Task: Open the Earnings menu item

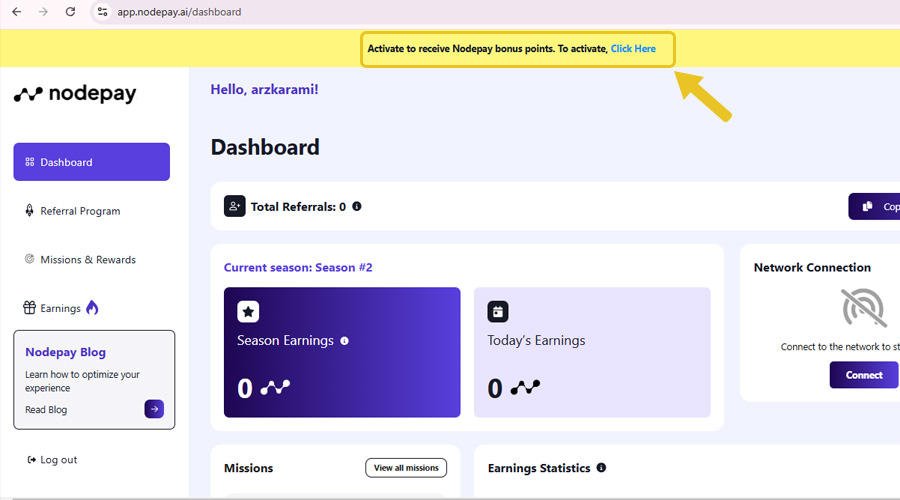Action: (x=60, y=308)
